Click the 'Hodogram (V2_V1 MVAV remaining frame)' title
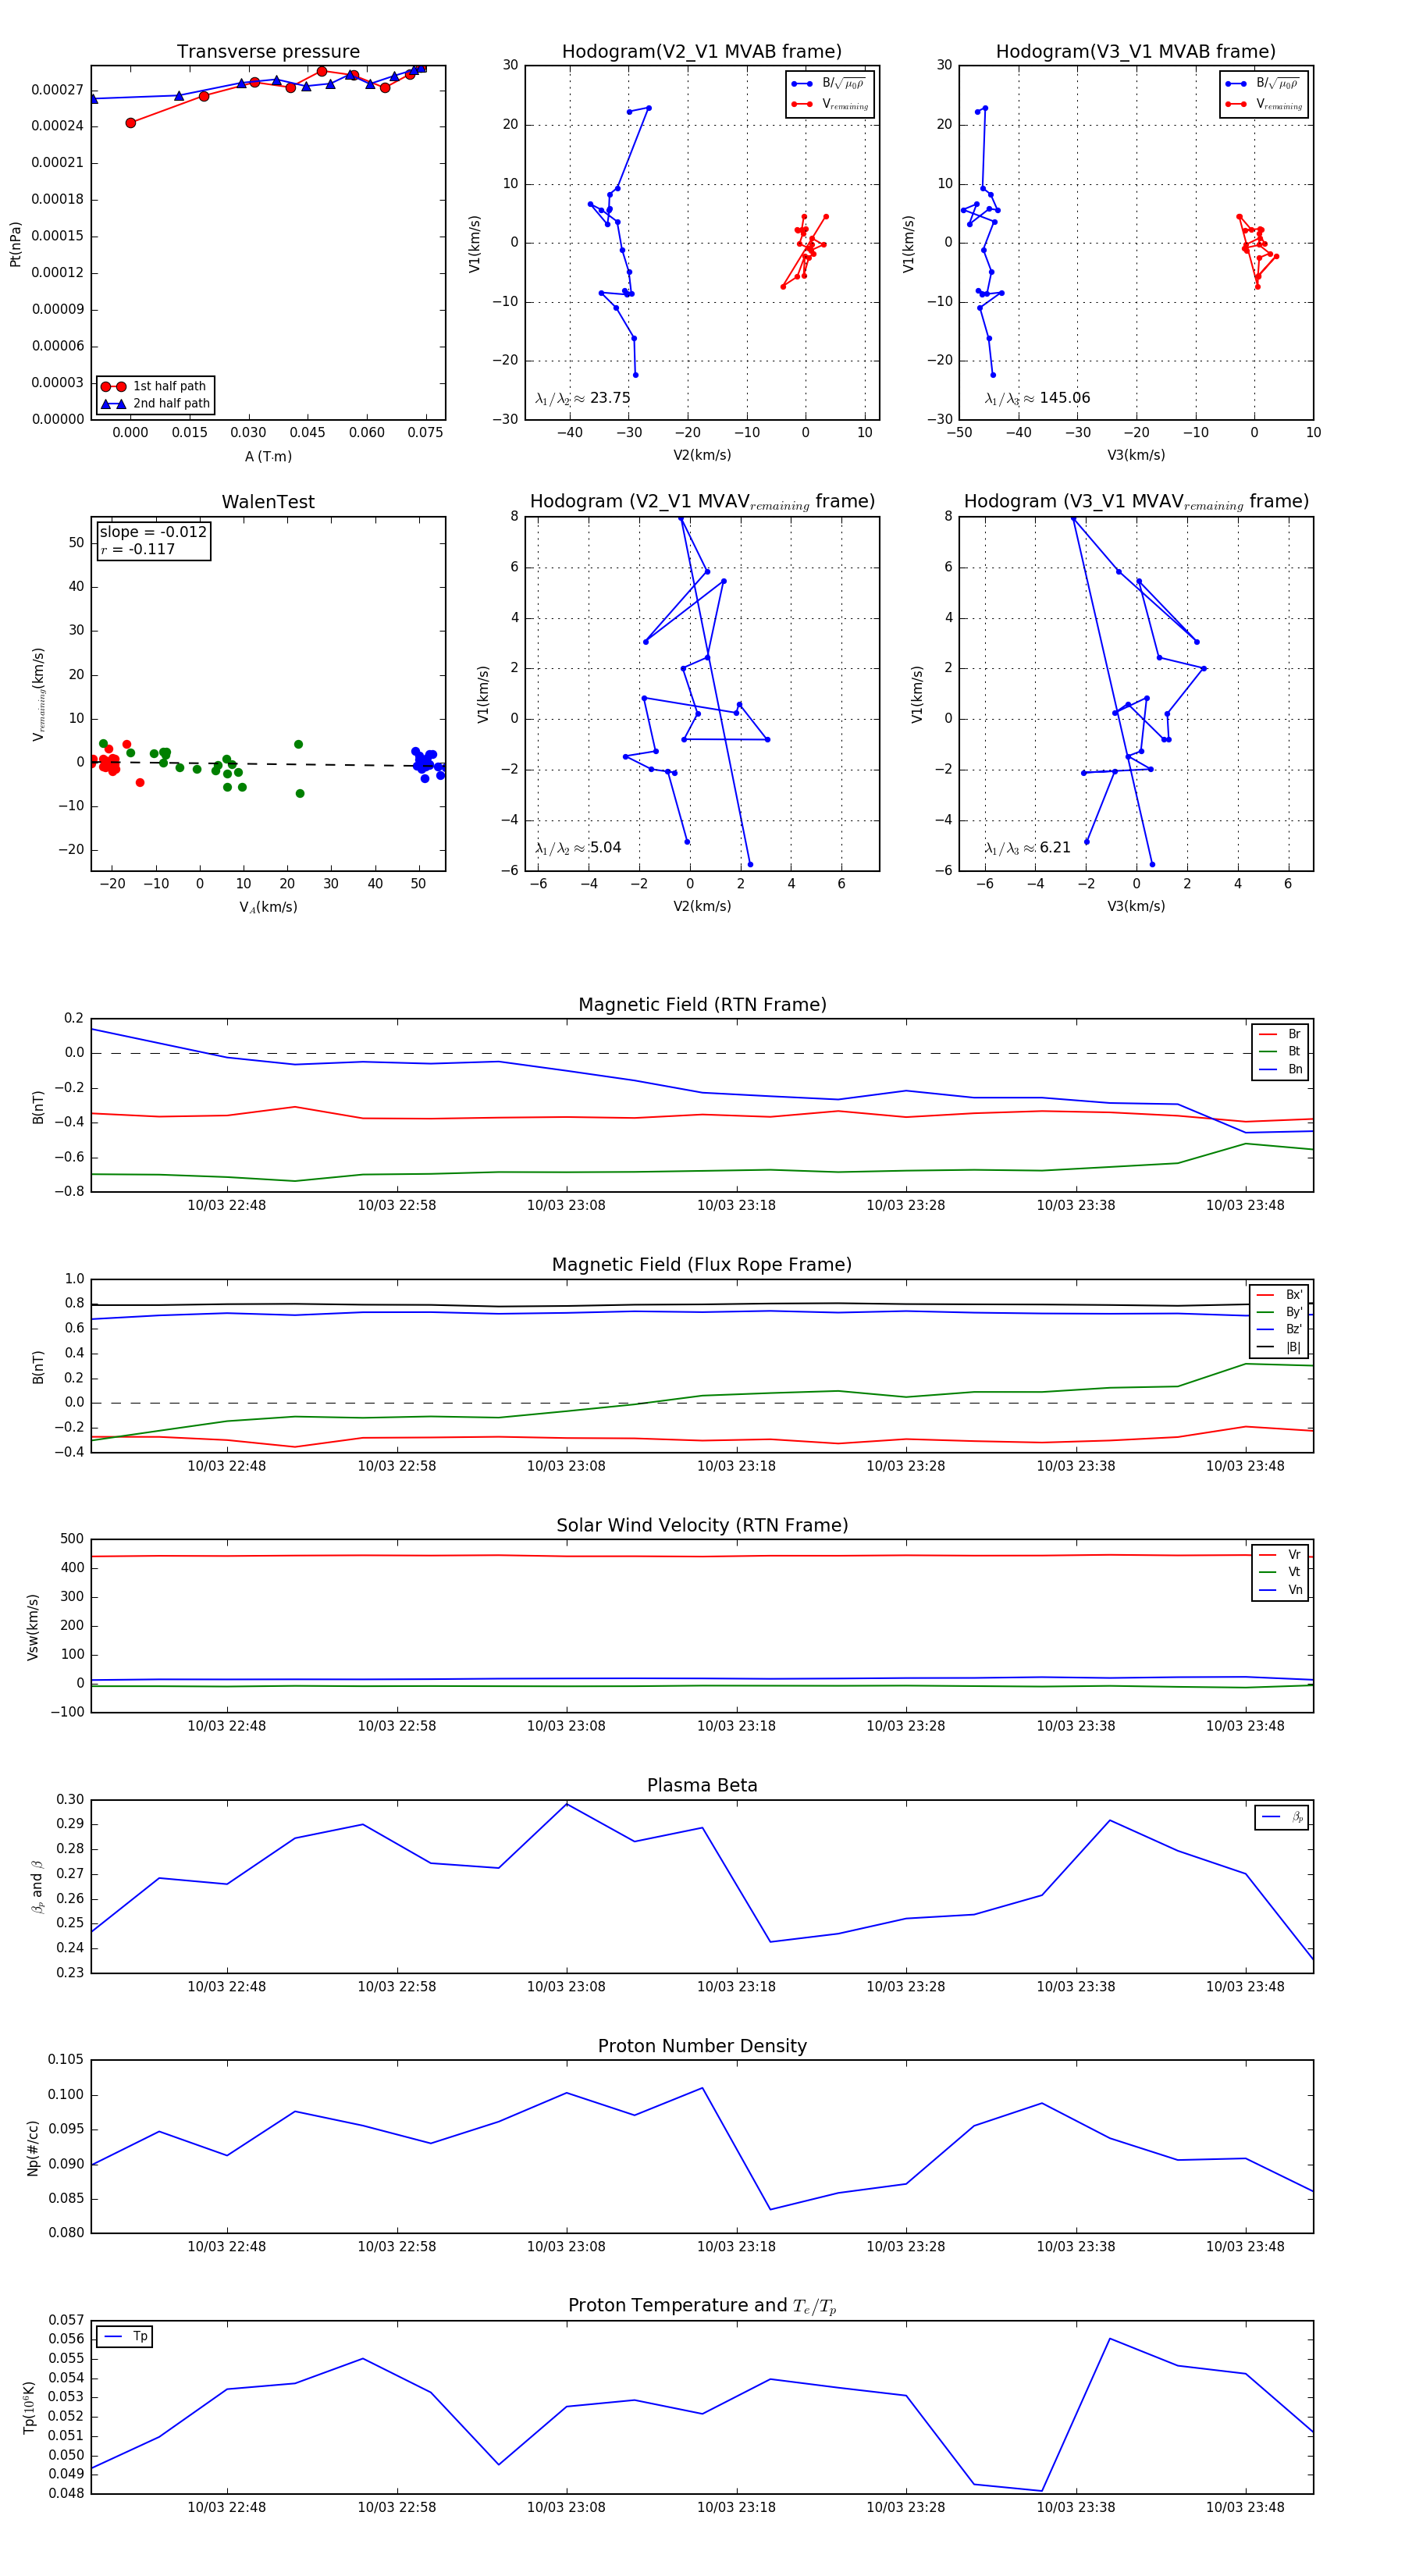Image resolution: width=1405 pixels, height=2576 pixels. click(x=702, y=502)
